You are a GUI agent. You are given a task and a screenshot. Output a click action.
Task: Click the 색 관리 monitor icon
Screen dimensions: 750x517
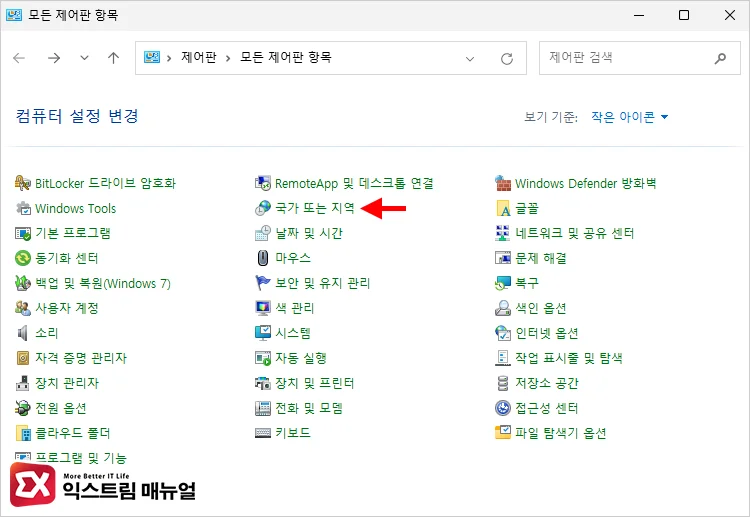263,308
